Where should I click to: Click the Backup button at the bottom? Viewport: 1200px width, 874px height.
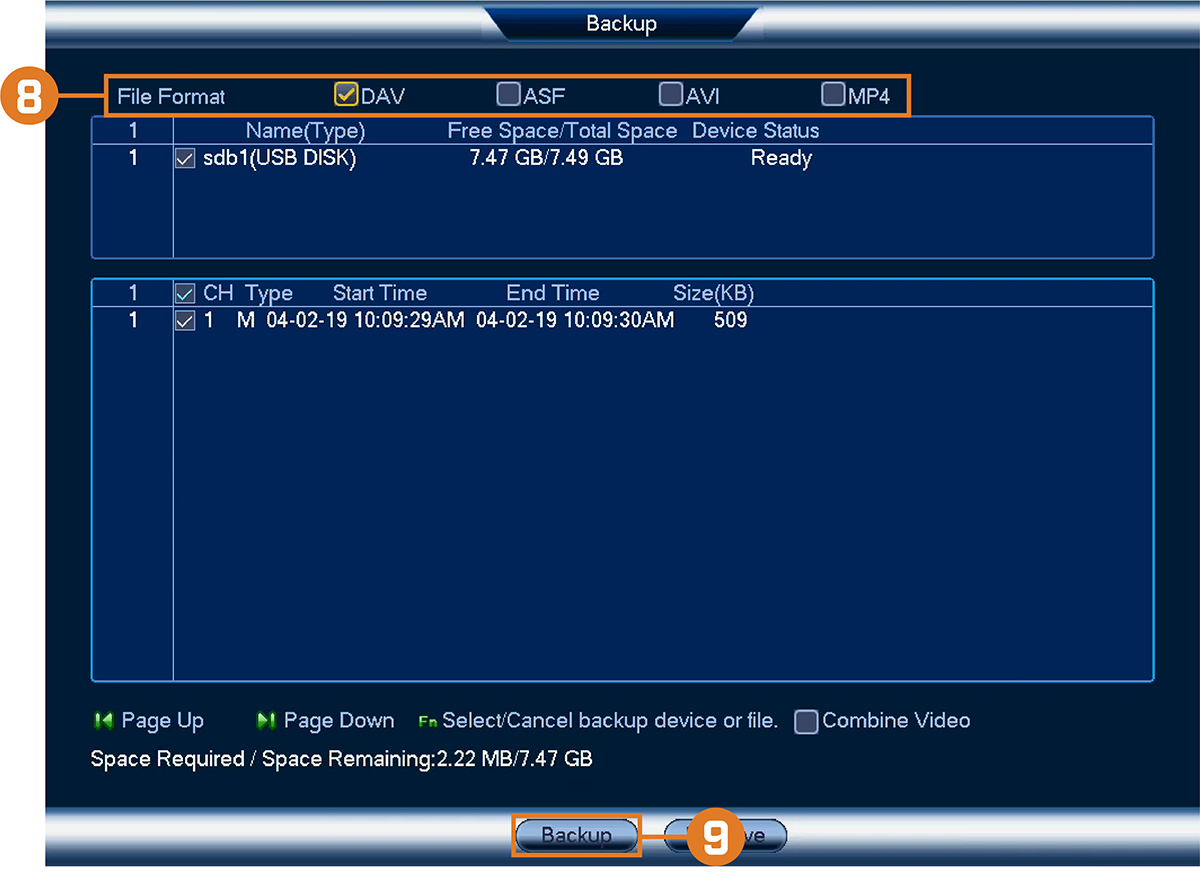coord(576,835)
